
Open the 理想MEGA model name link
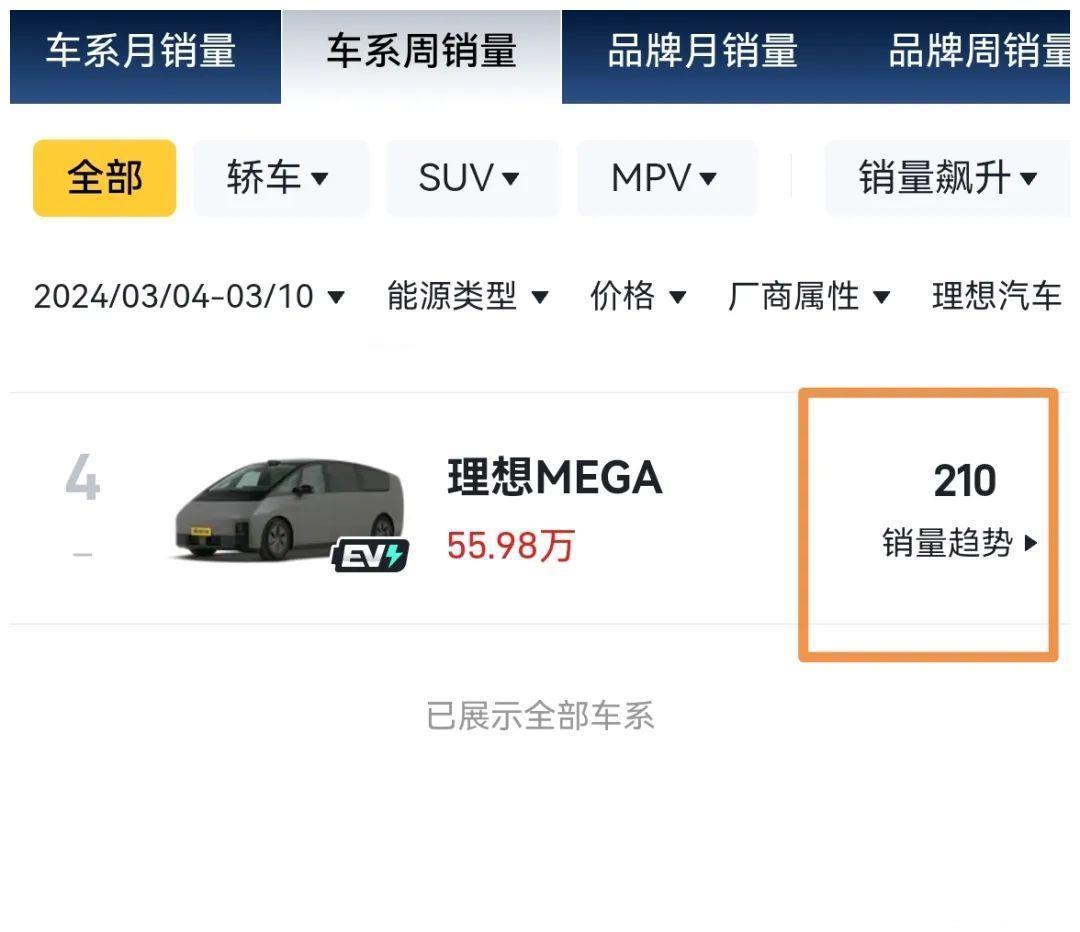[x=555, y=478]
